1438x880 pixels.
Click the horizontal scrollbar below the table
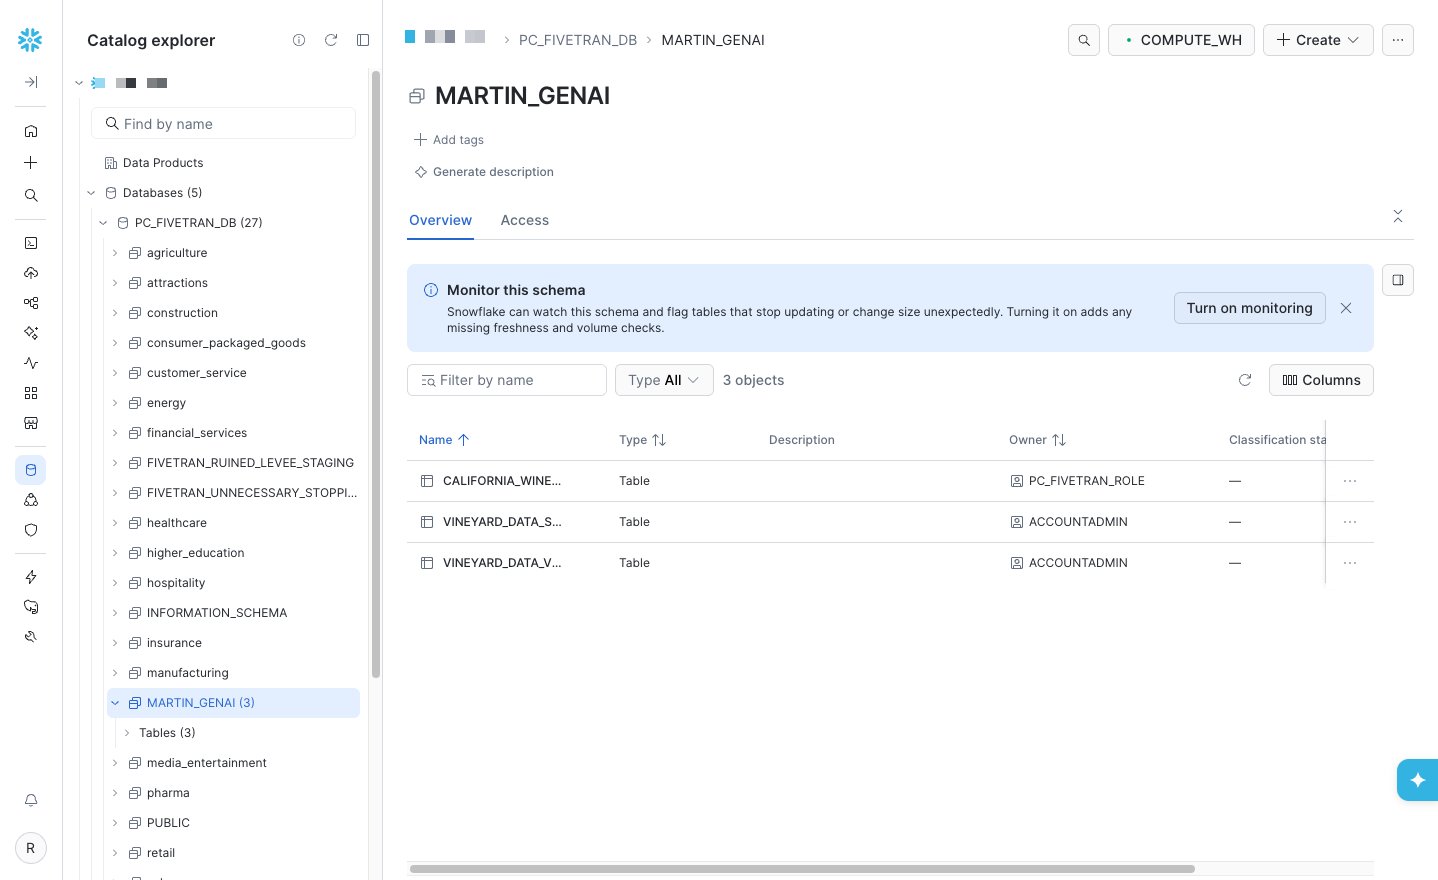click(x=802, y=869)
